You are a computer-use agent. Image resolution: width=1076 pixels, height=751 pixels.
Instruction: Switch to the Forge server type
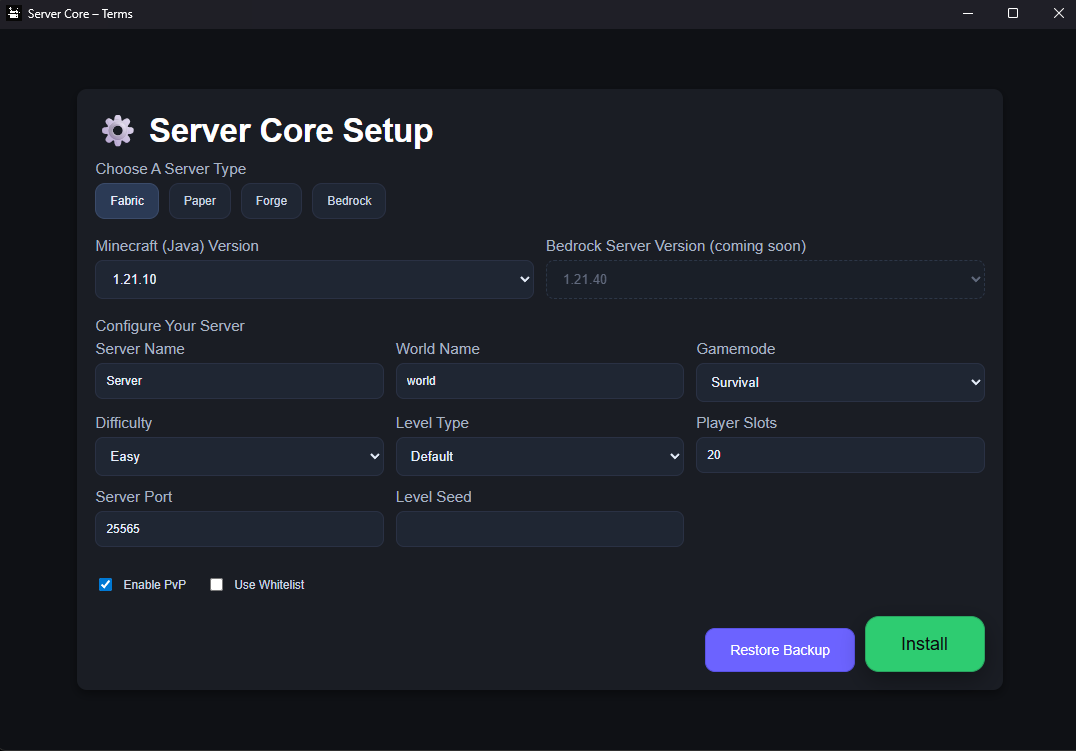271,201
